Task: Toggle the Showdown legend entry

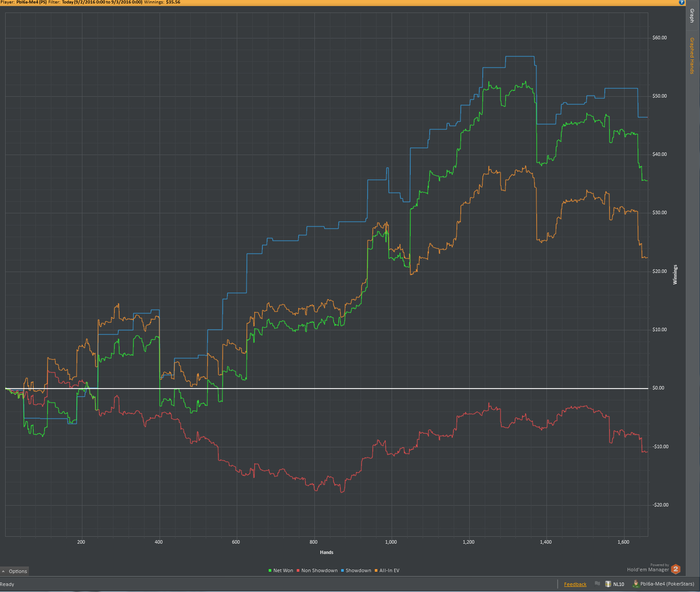Action: click(356, 571)
